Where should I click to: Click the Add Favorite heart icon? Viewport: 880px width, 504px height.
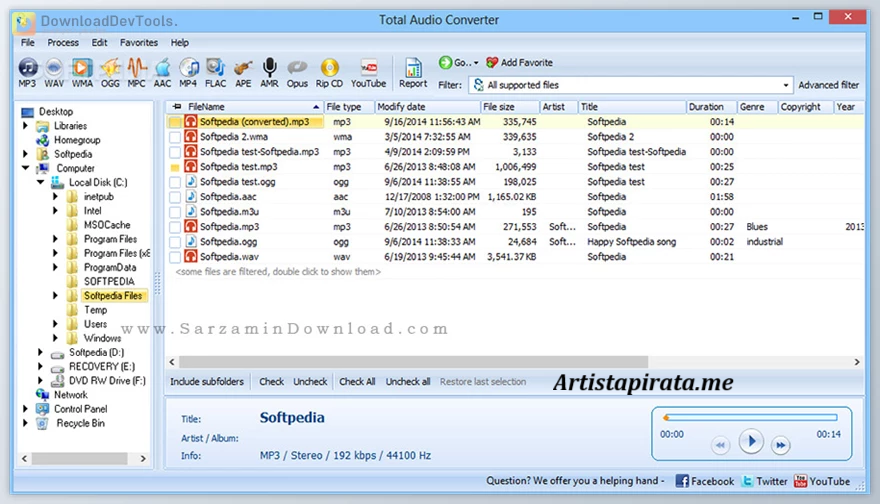point(492,62)
